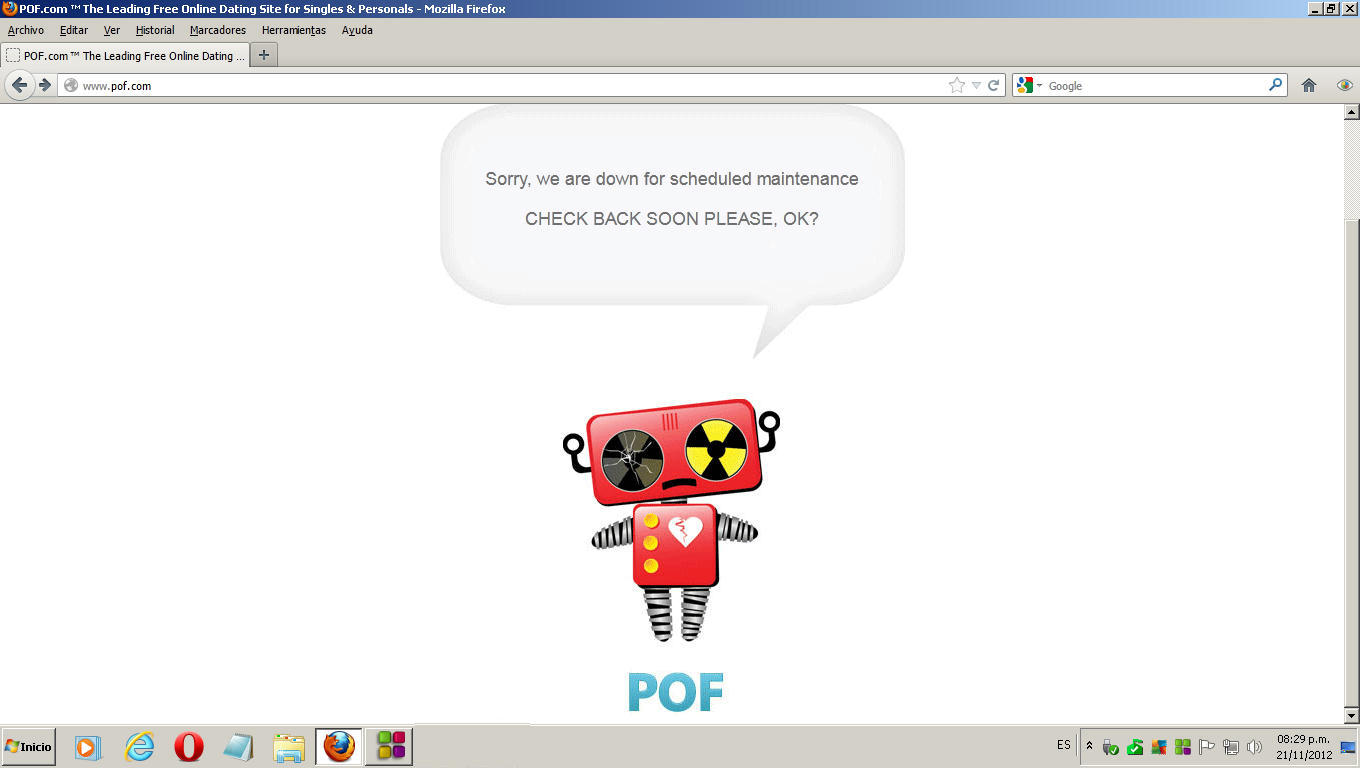Restore down the Firefox window
The height and width of the screenshot is (768, 1360).
[1331, 9]
